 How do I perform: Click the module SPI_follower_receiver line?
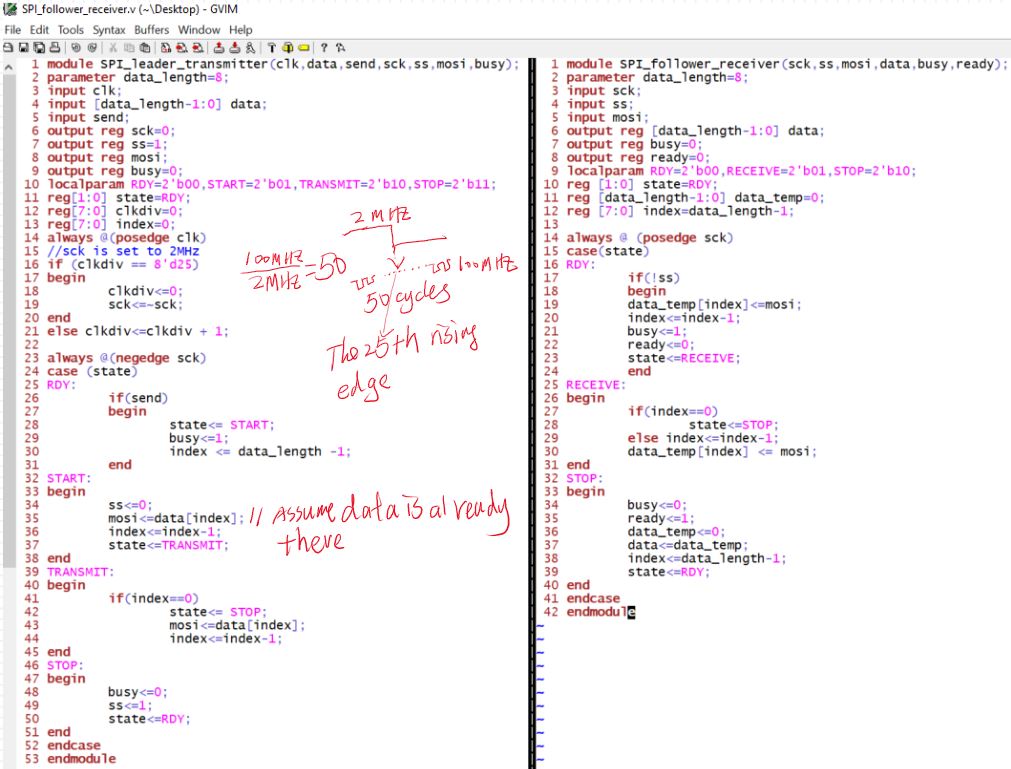click(x=787, y=64)
